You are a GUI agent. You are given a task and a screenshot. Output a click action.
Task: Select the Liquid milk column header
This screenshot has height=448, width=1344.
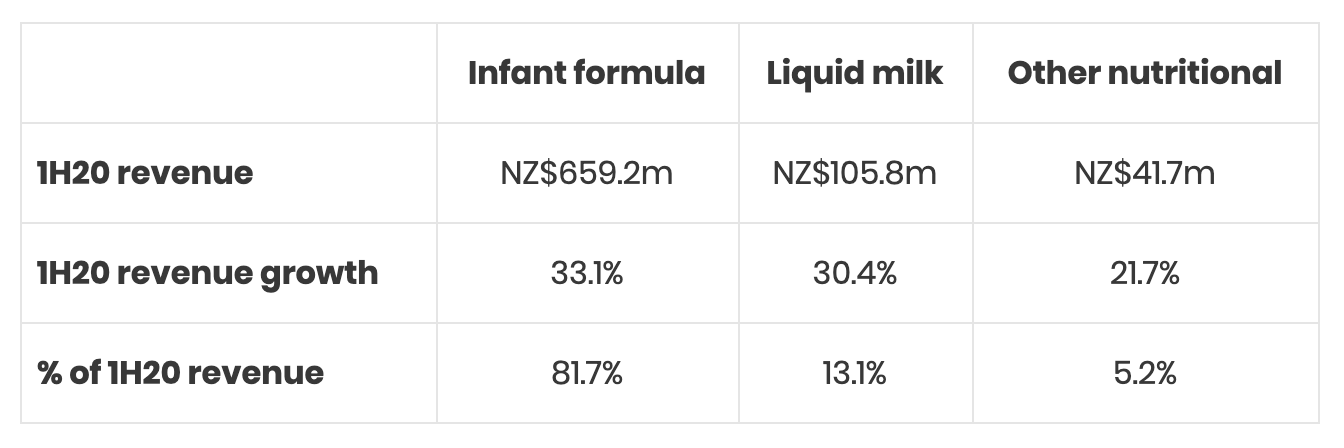click(855, 73)
